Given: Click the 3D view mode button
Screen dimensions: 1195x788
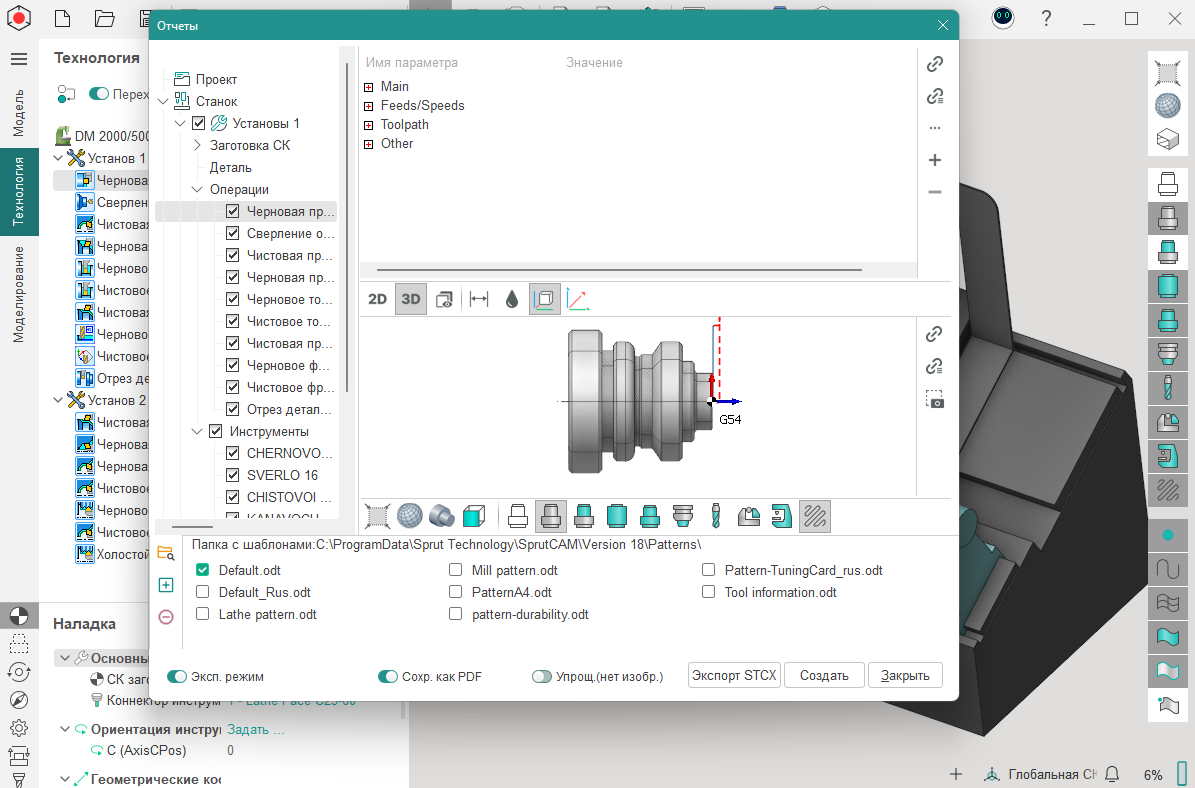Looking at the screenshot, I should tap(410, 299).
